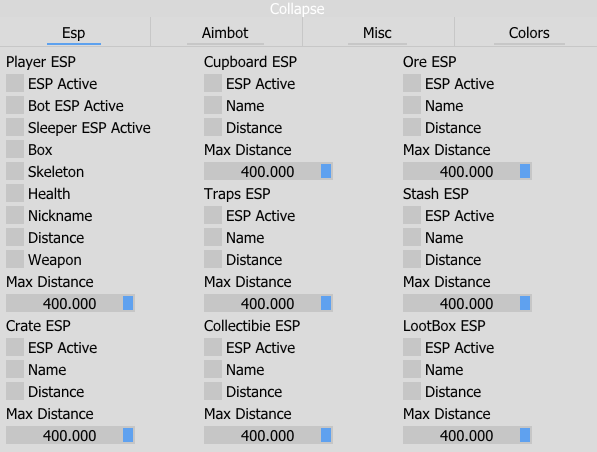Toggle the Health checkbox
The width and height of the screenshot is (597, 452).
[x=15, y=194]
